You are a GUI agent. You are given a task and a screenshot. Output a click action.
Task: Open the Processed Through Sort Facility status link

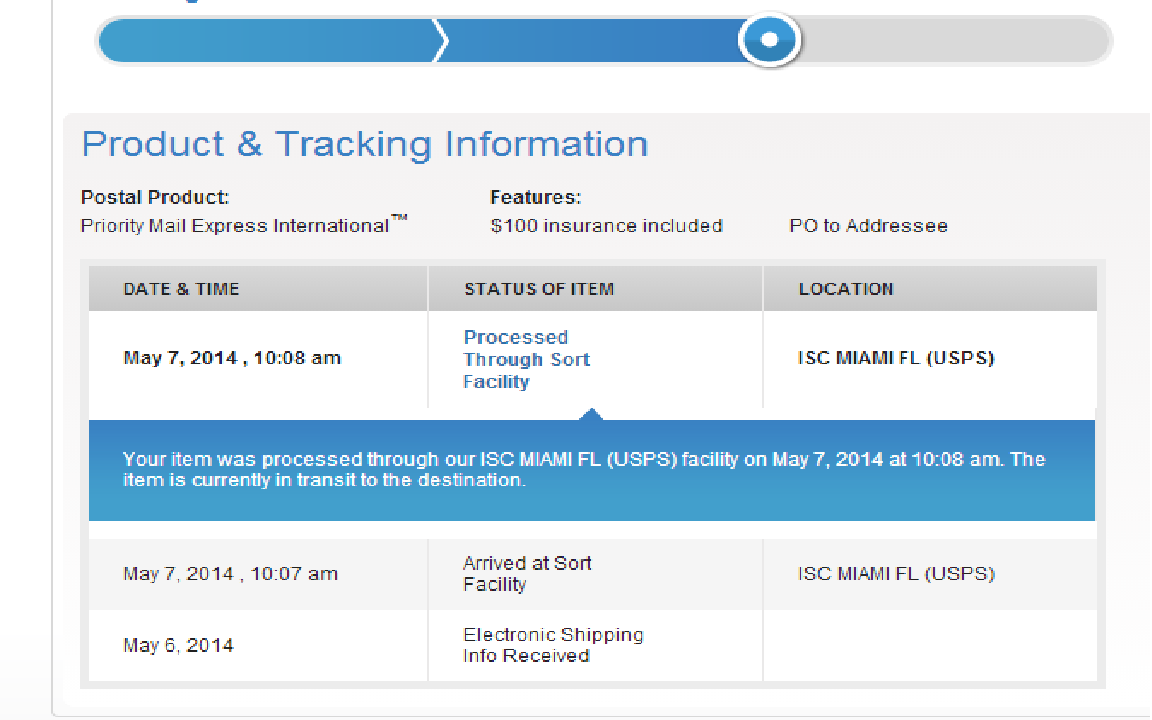(x=526, y=359)
